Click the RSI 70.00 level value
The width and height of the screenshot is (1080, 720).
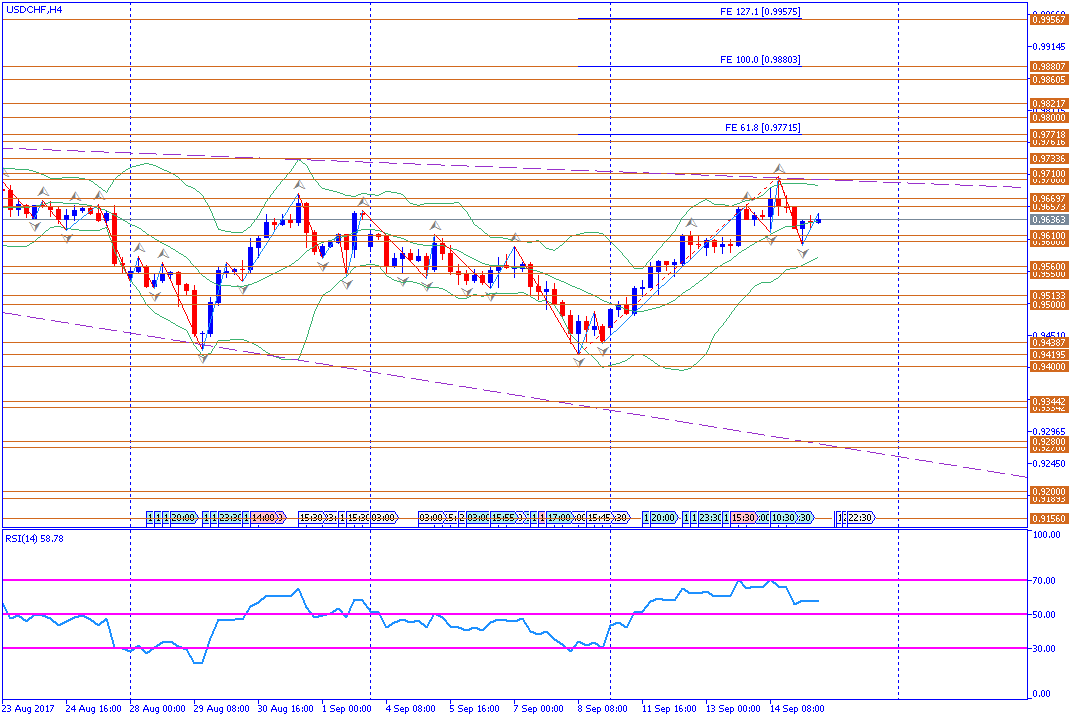click(x=1044, y=581)
